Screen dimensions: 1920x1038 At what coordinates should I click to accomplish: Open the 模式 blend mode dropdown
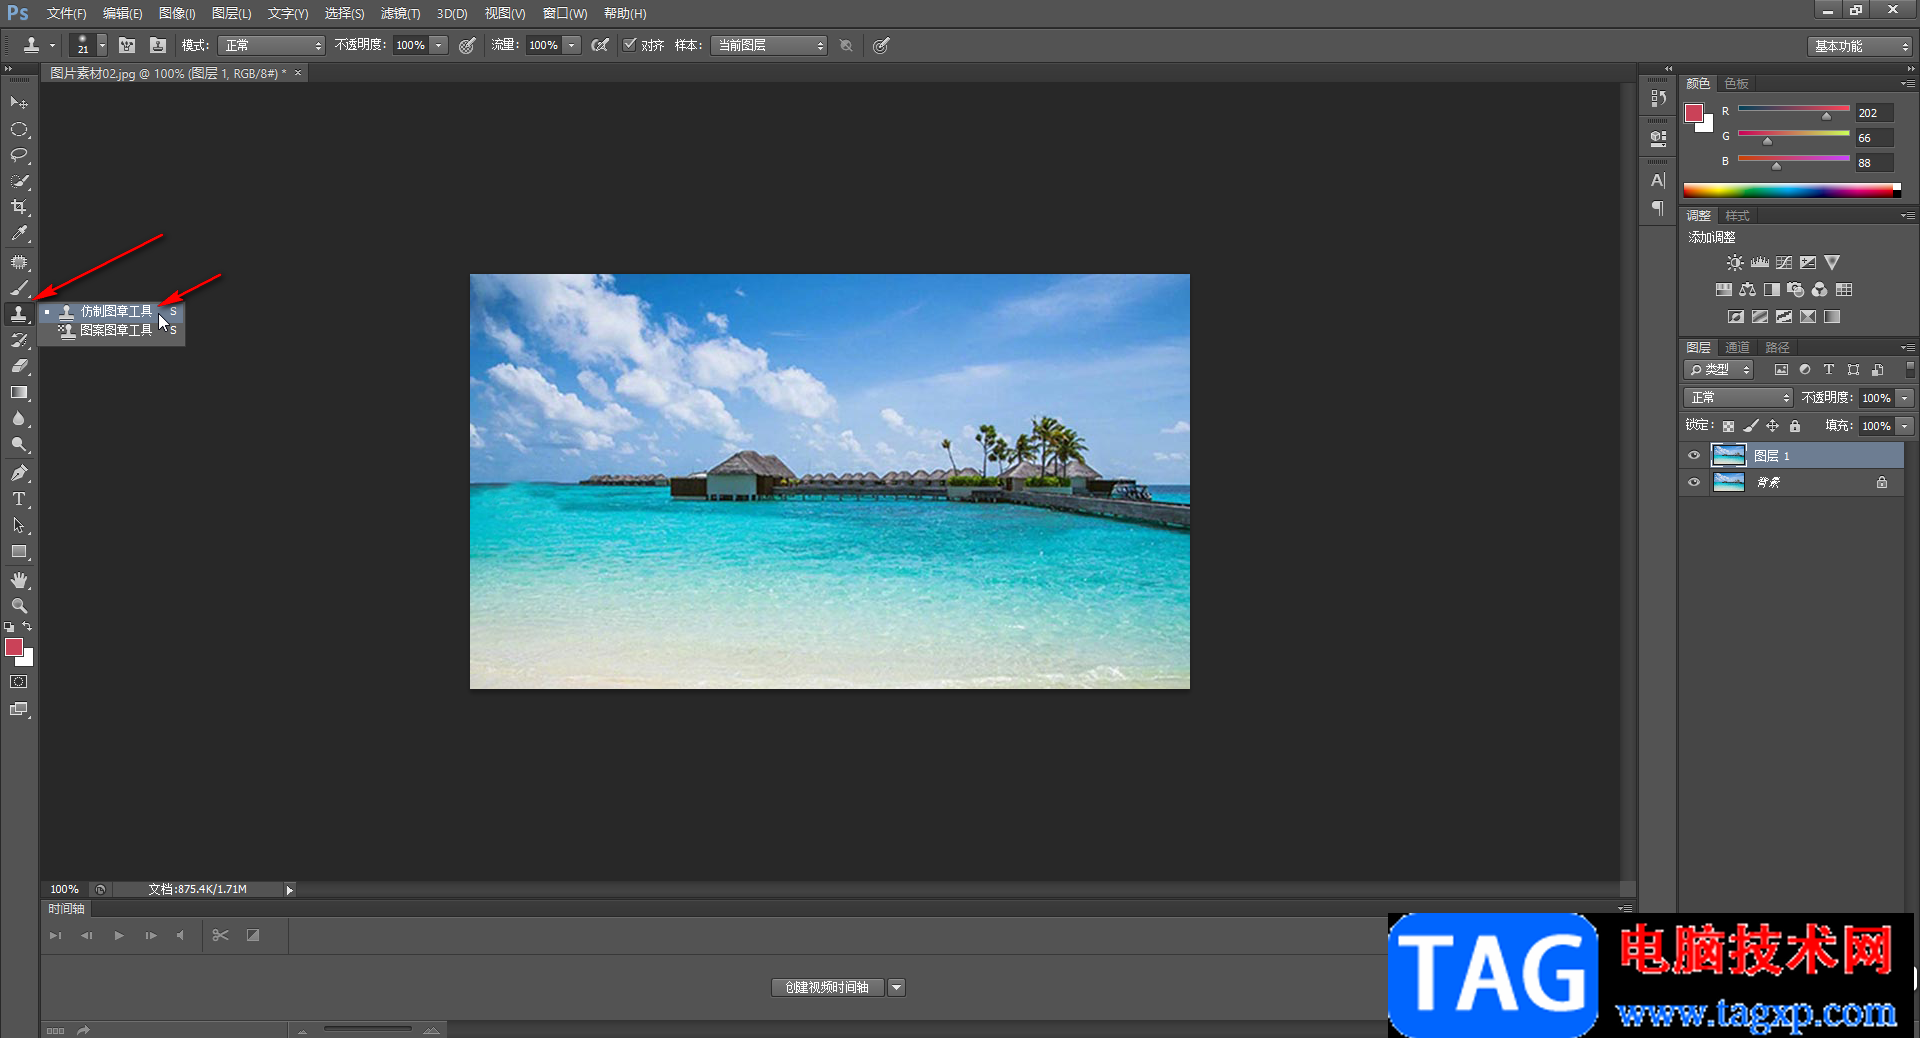[x=271, y=46]
